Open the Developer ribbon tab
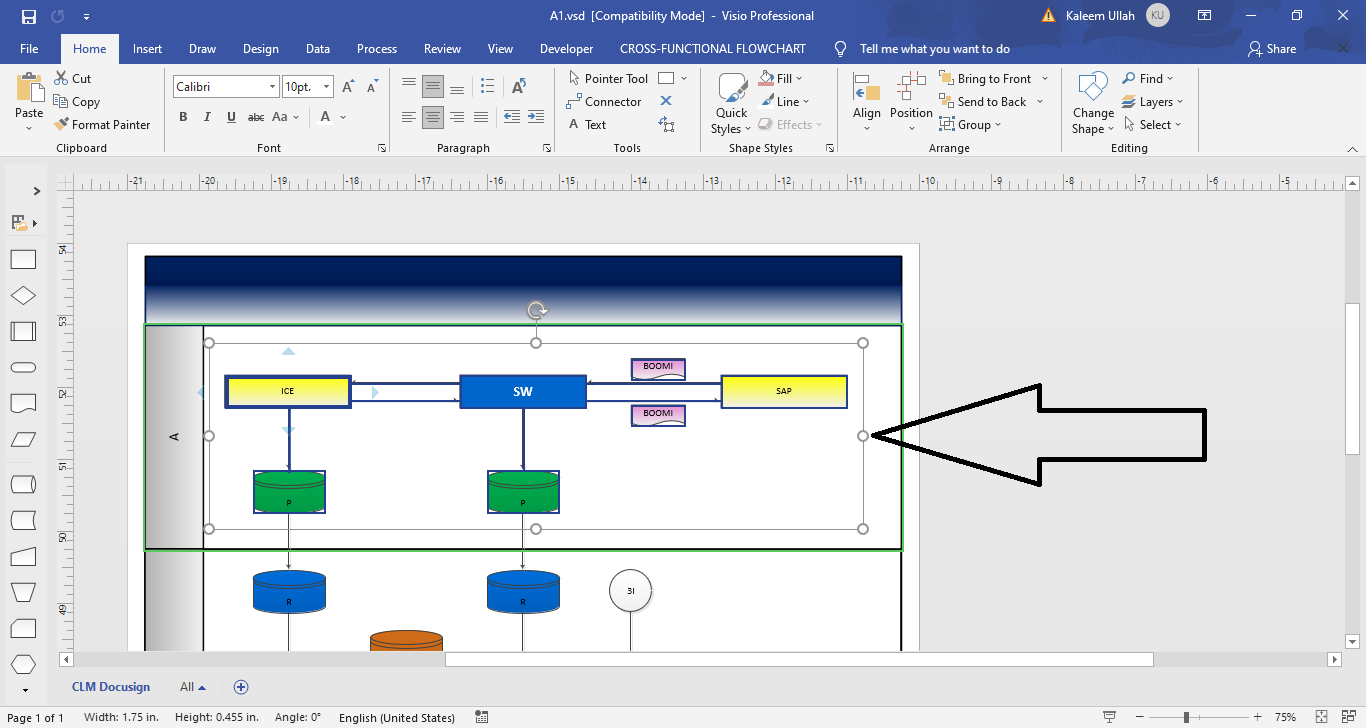This screenshot has width=1366, height=728. point(566,48)
